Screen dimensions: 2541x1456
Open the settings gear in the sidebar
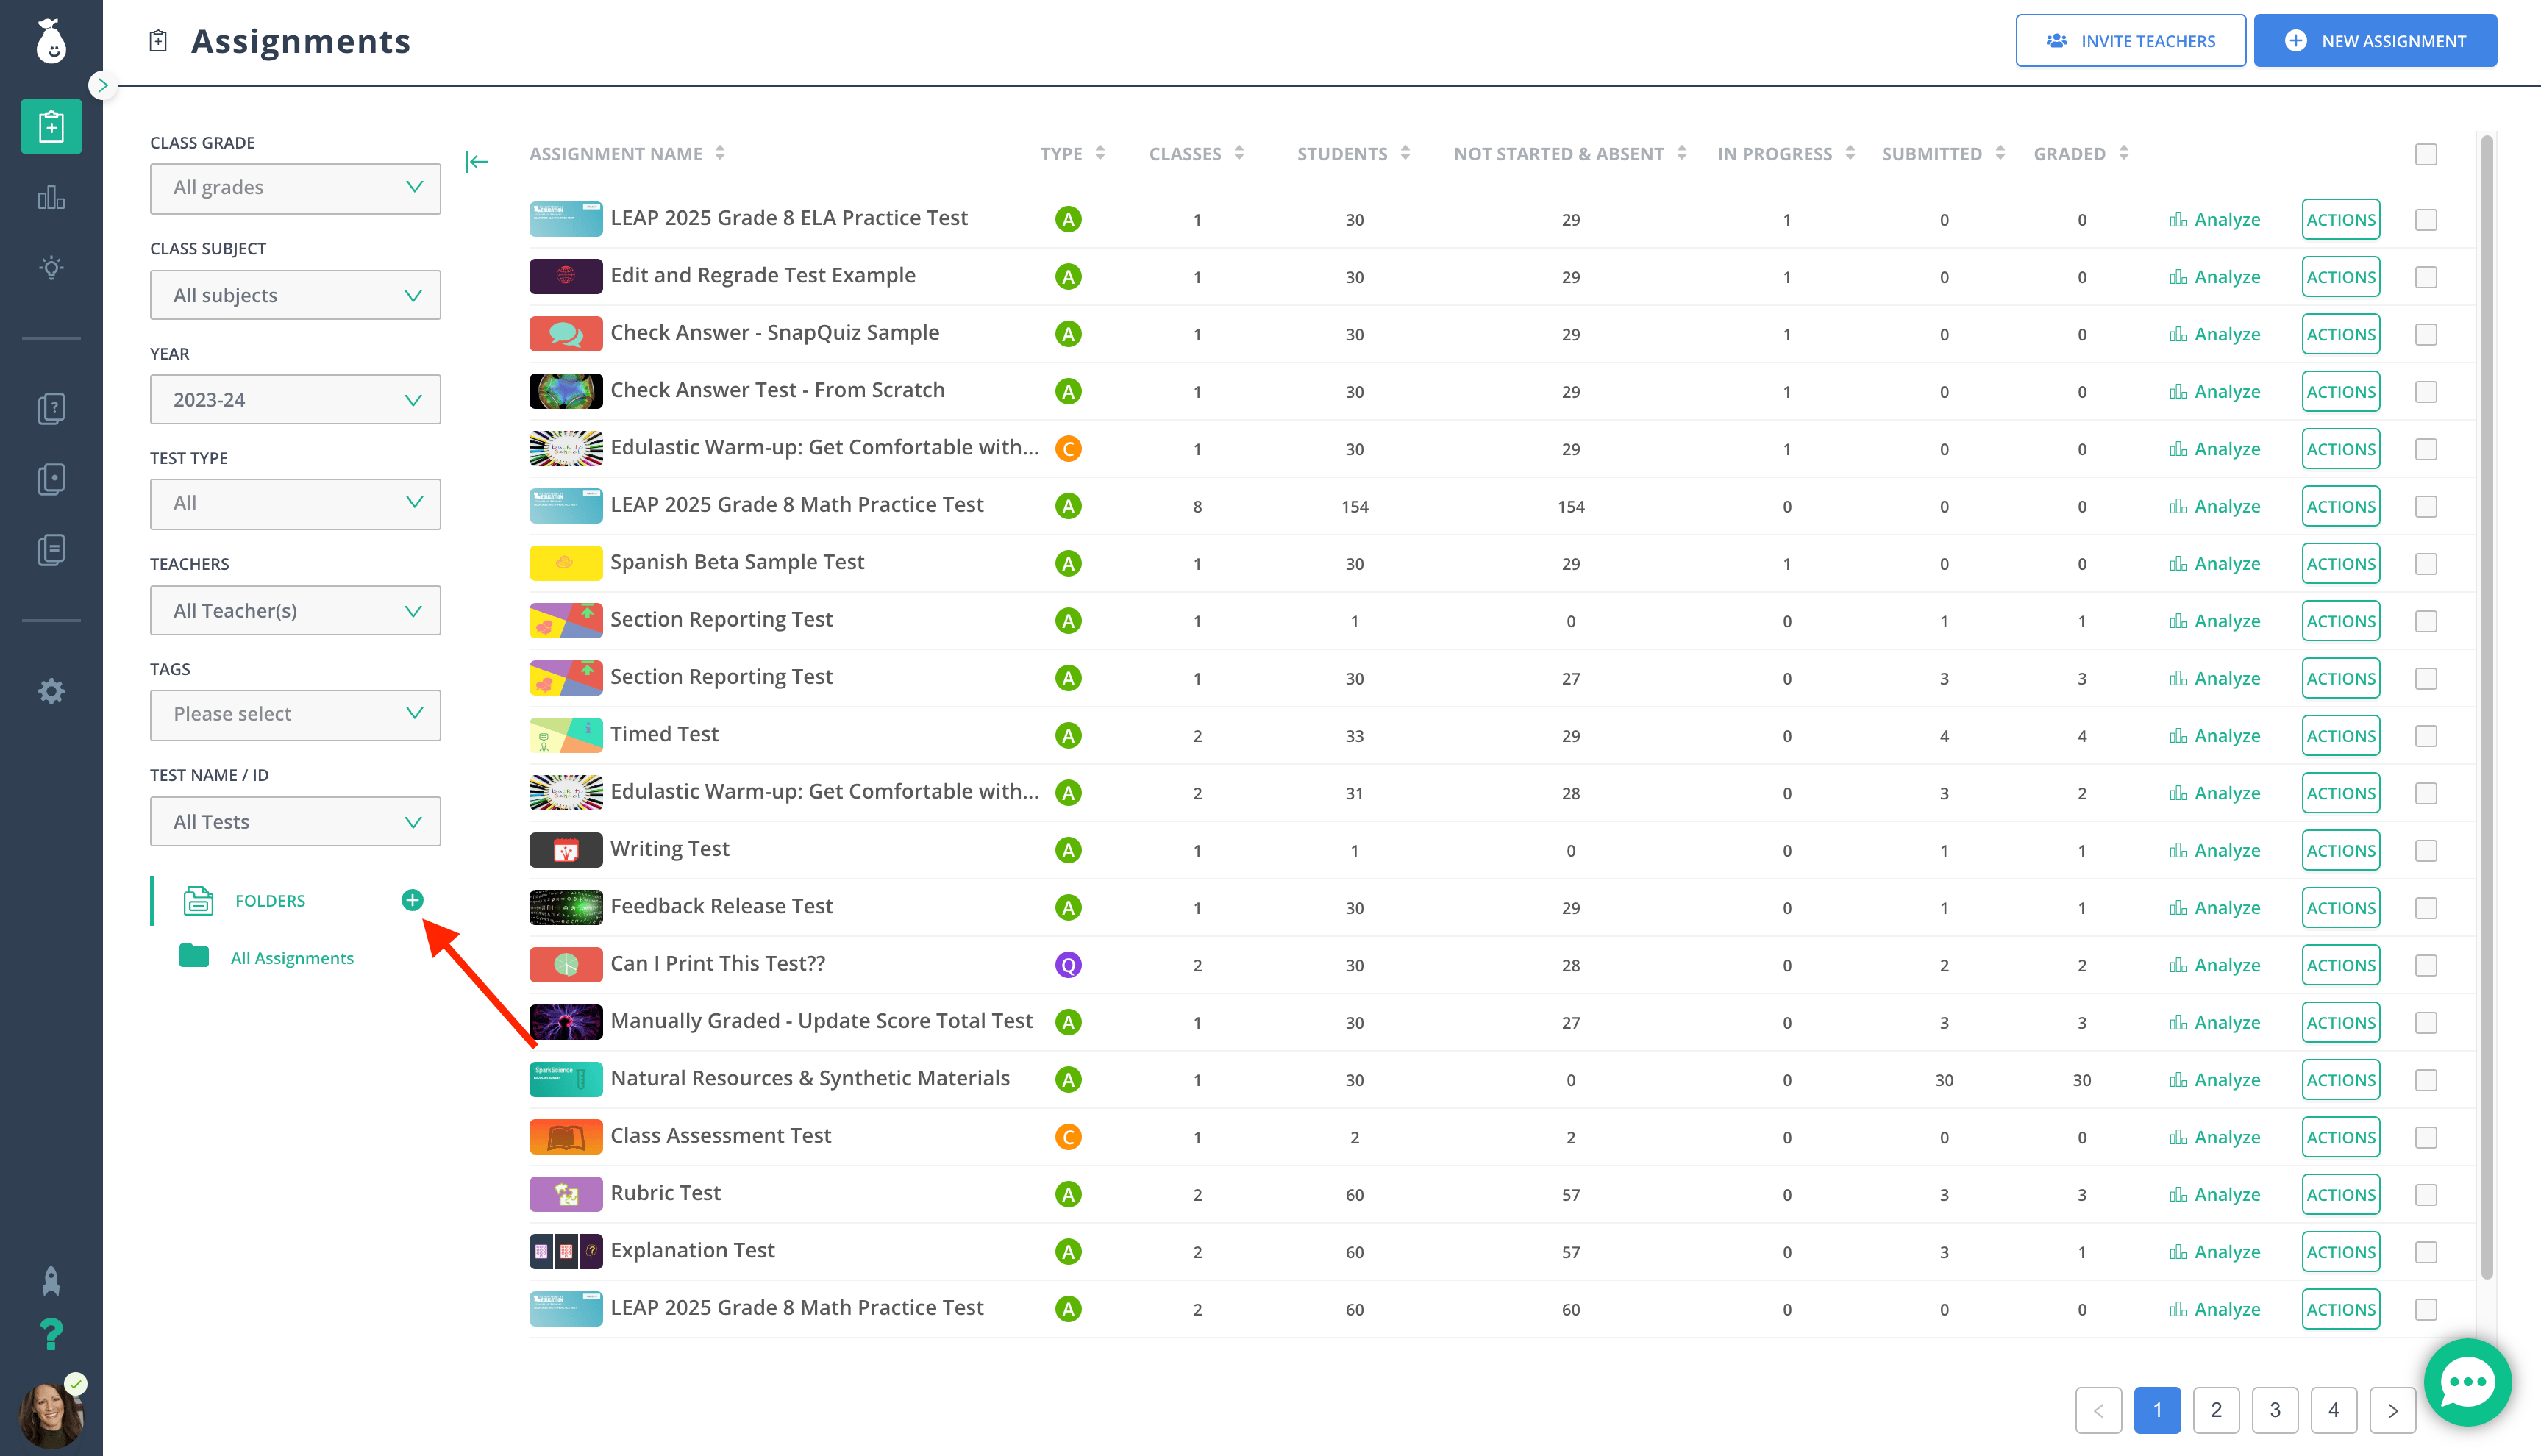point(51,691)
